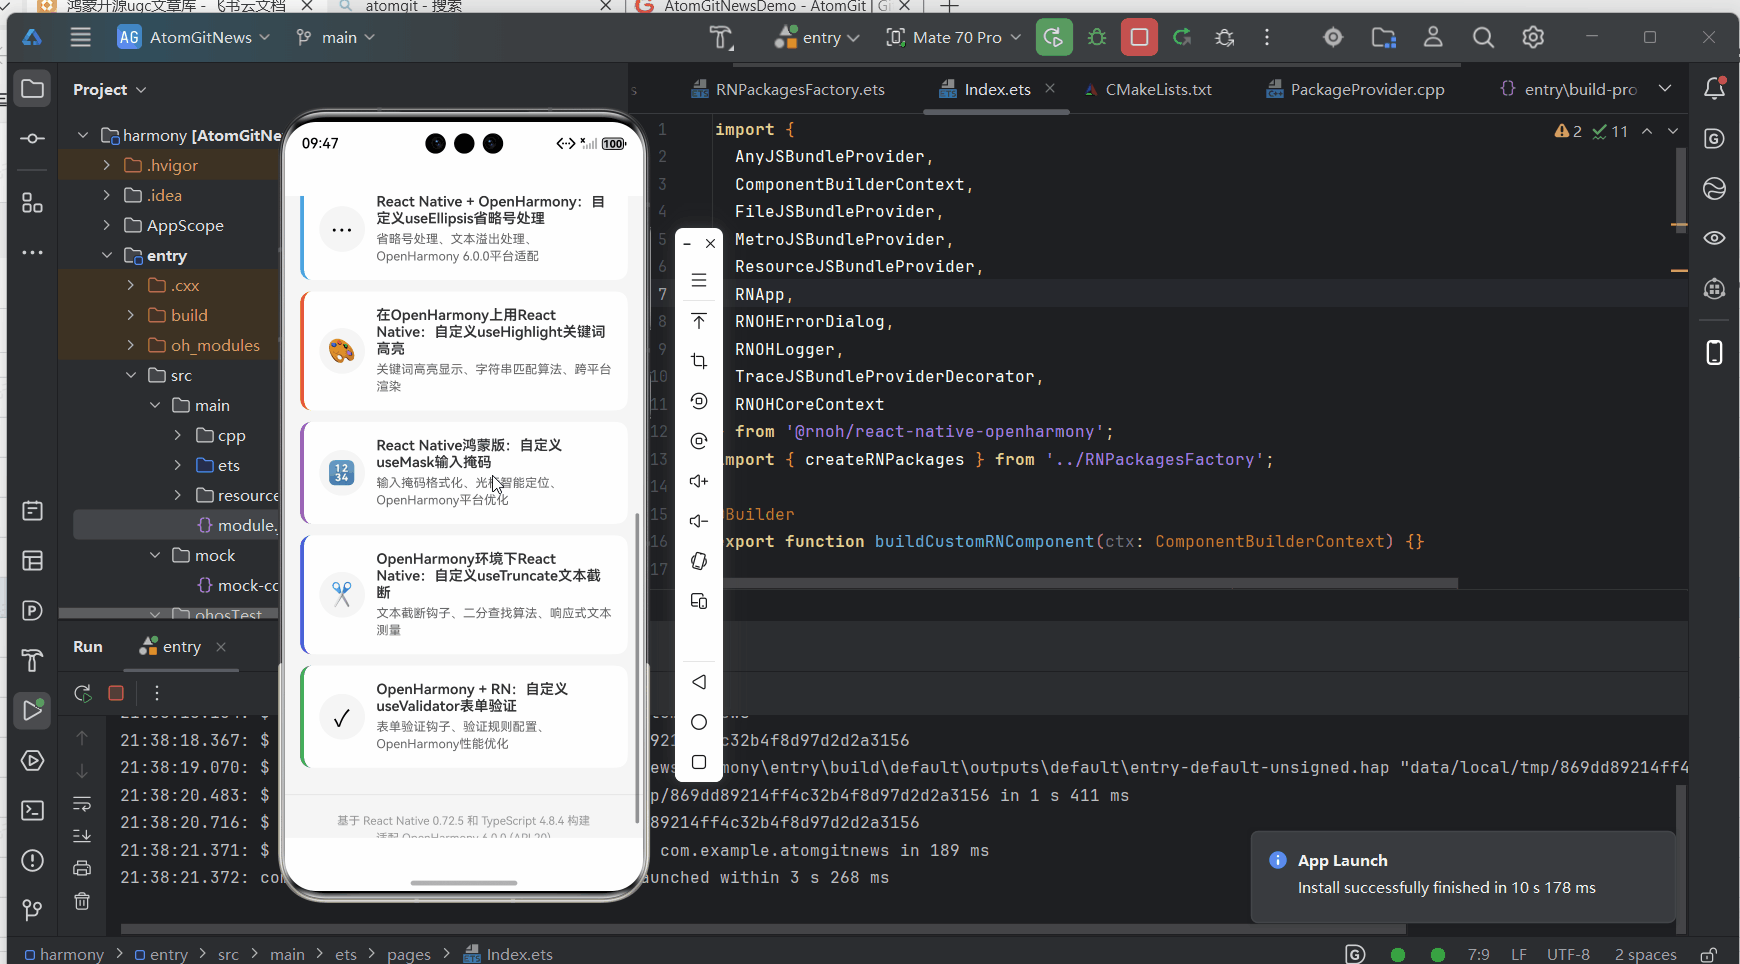The width and height of the screenshot is (1740, 964).
Task: Click the target inspector icon in top toolbar
Action: coord(1333,38)
